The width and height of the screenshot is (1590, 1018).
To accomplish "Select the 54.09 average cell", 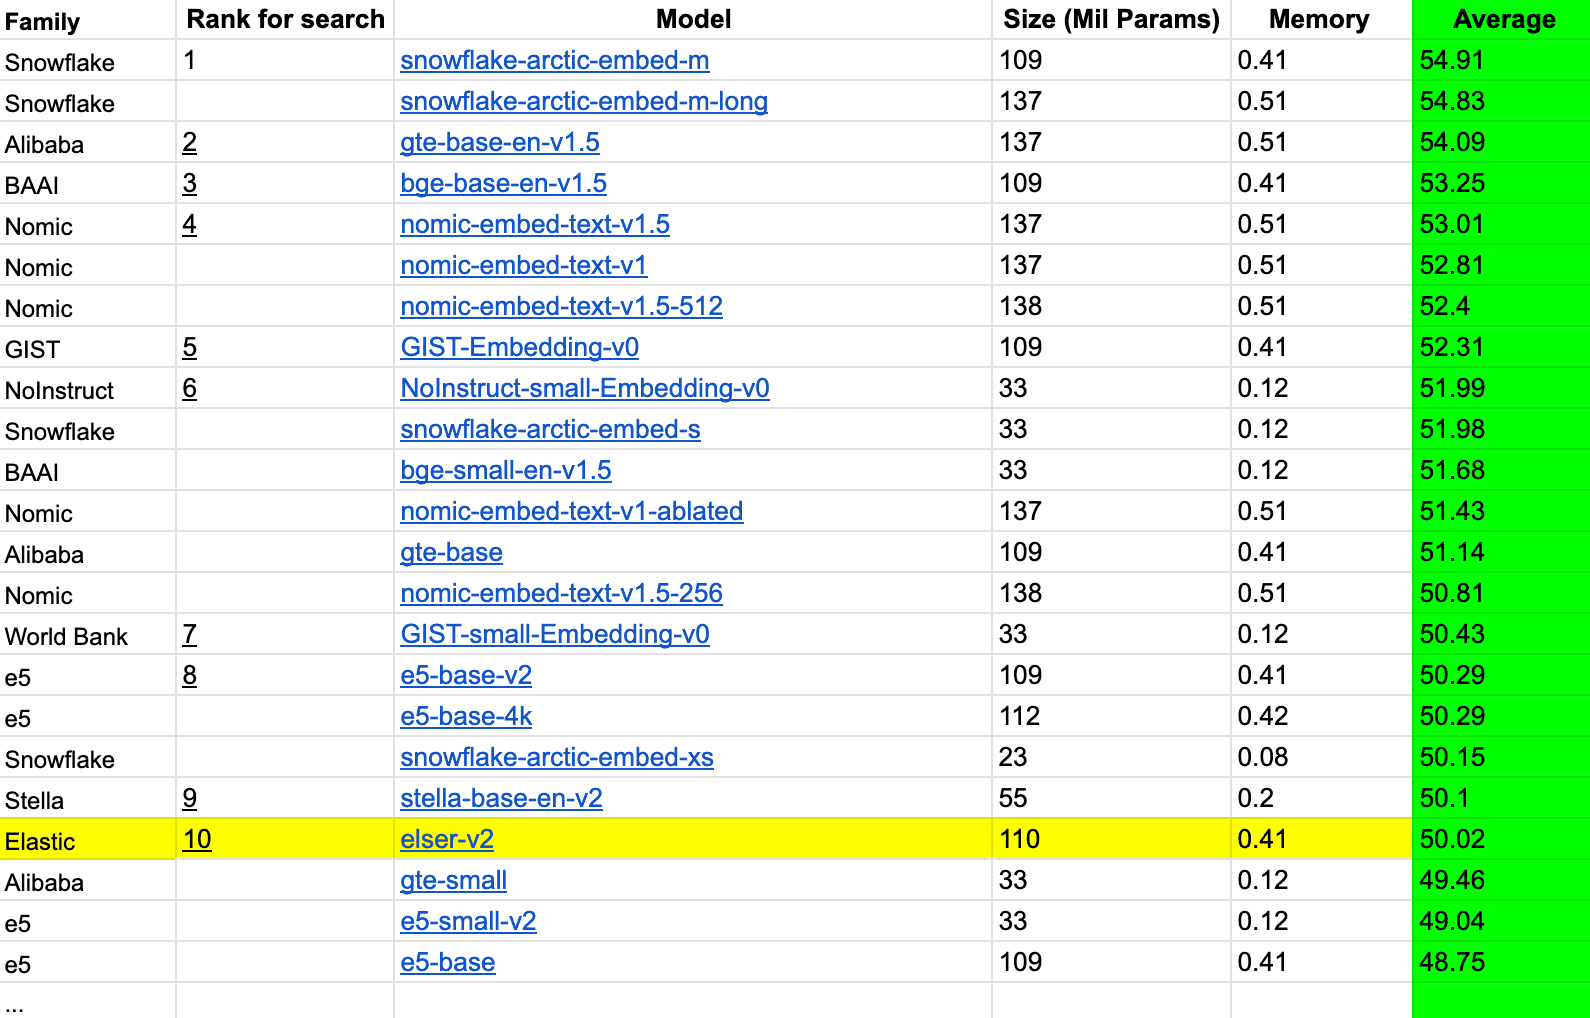I will (x=1501, y=143).
